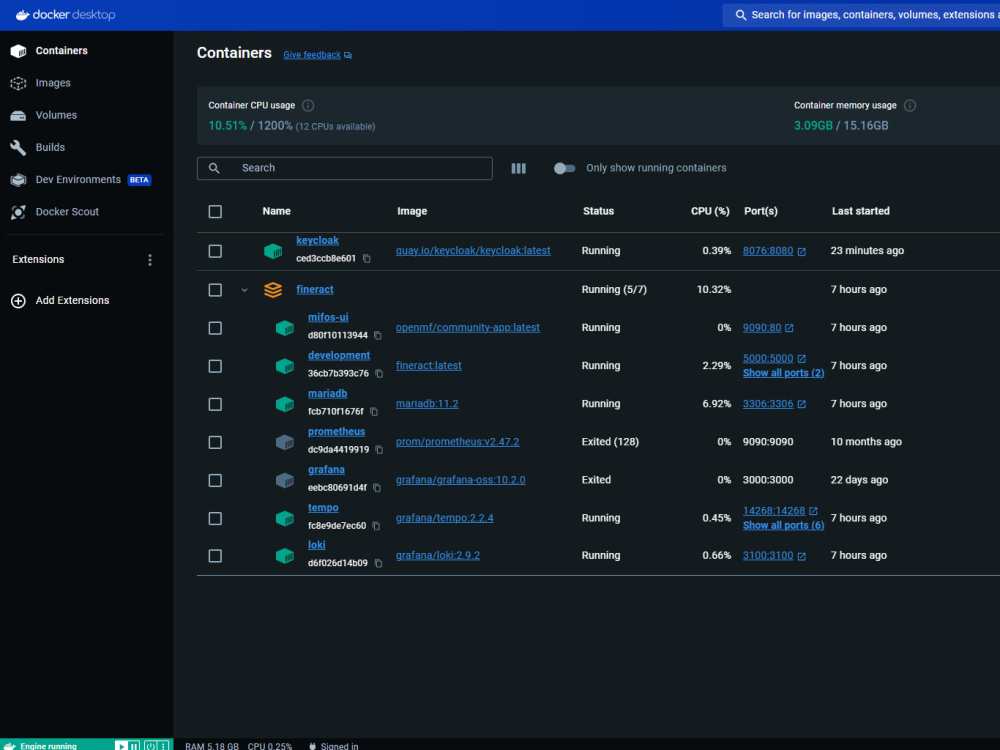Open external icon next to 9090:80
This screenshot has width=1000, height=750.
789,328
